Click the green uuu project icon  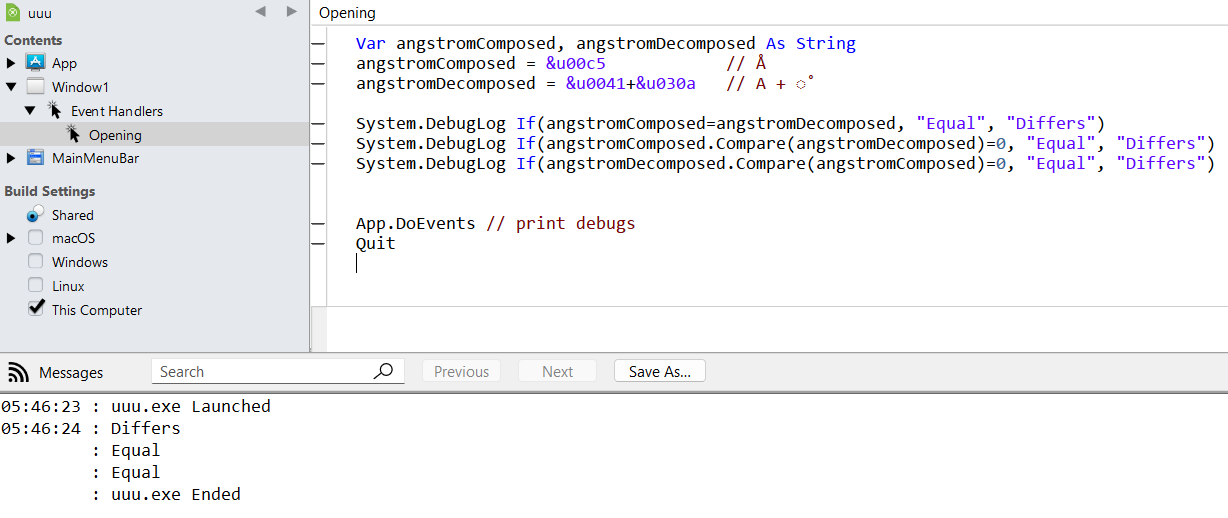coord(12,12)
